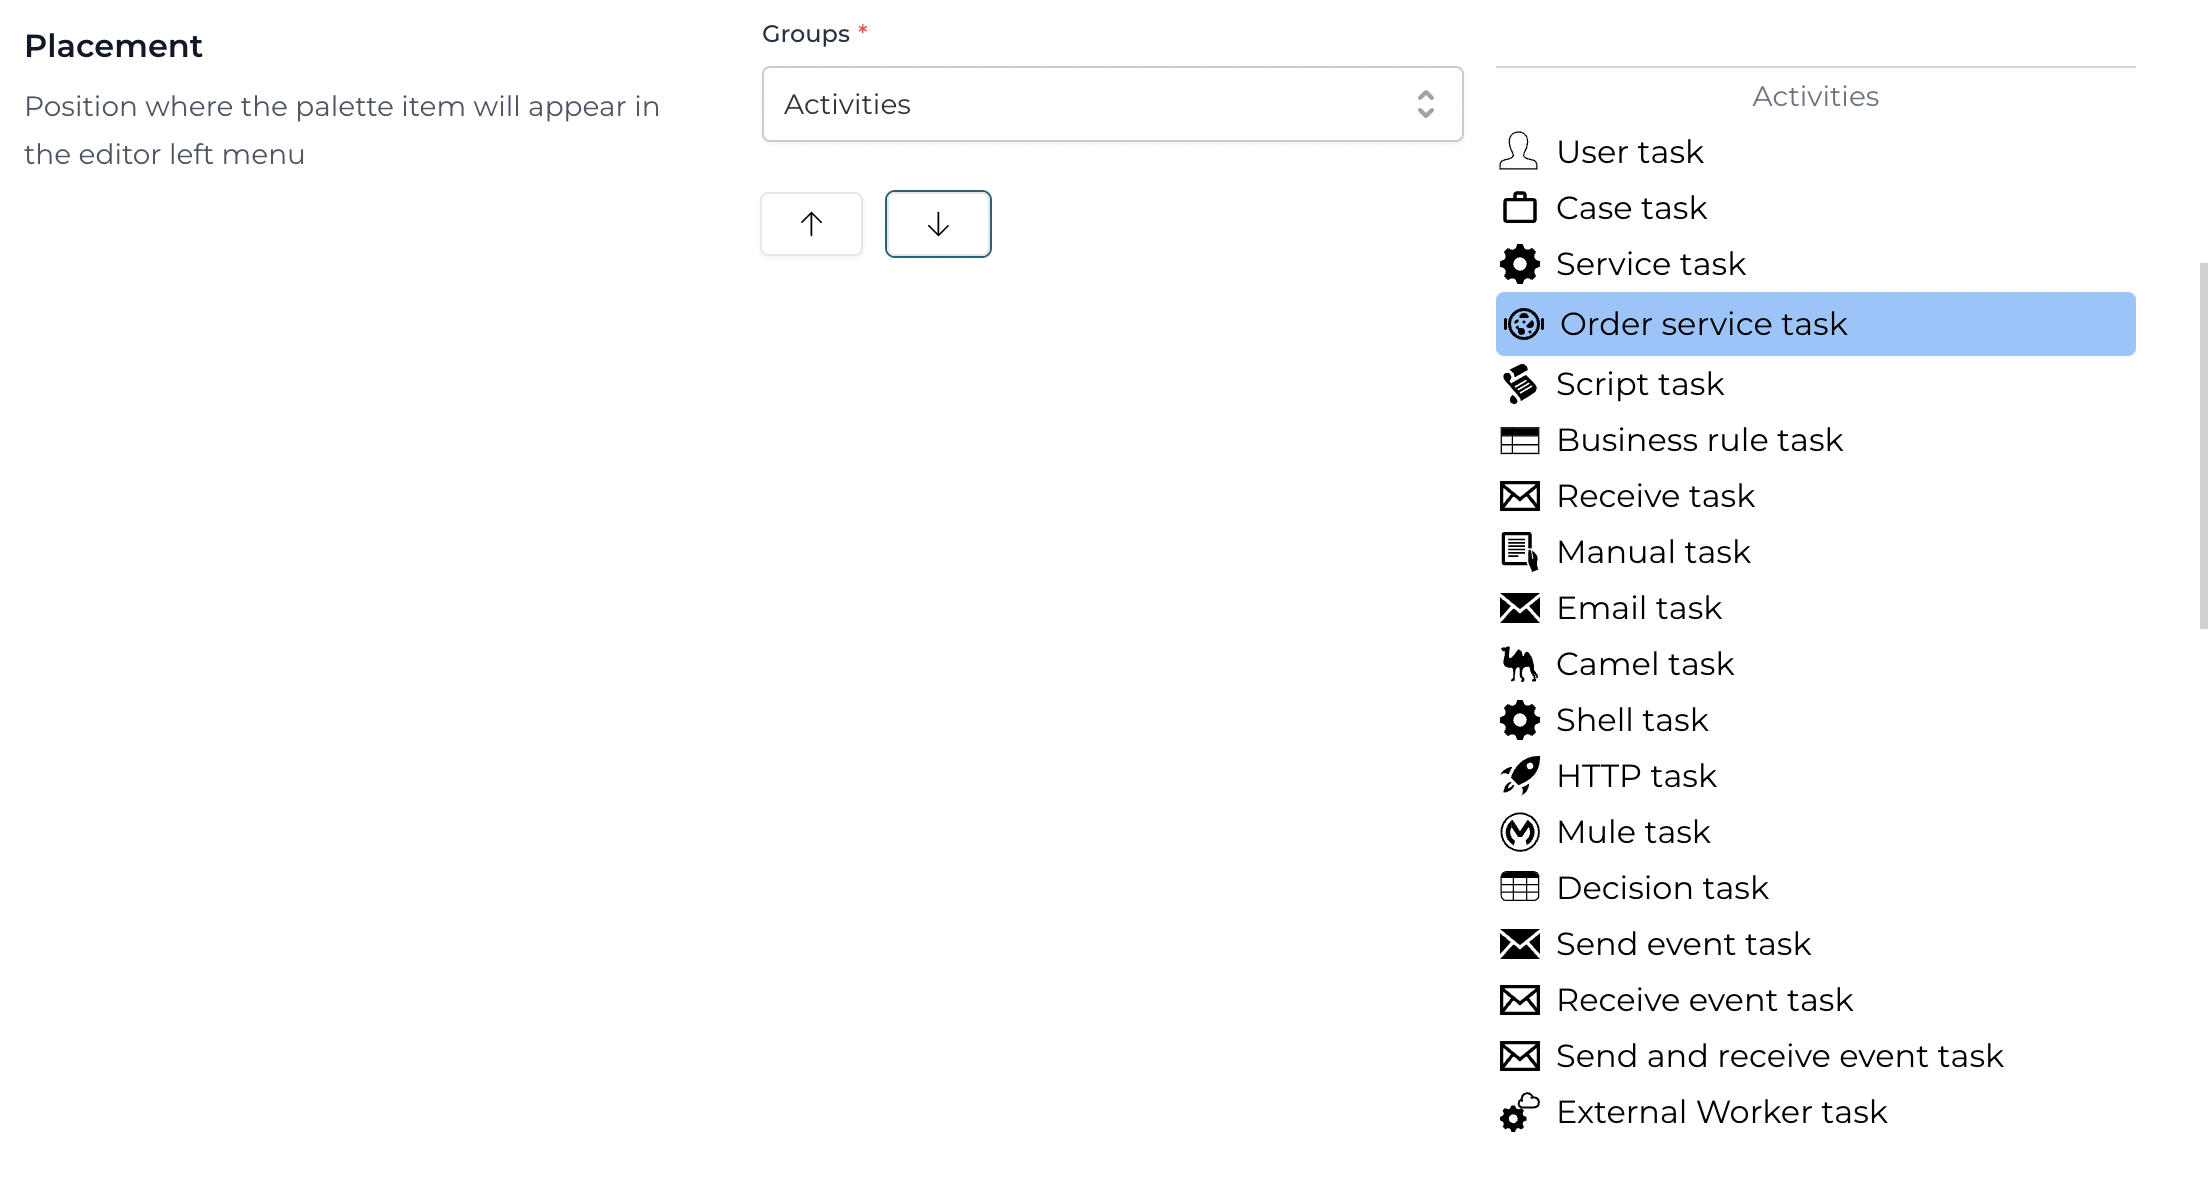Open the Groups dropdown
2208x1188 pixels.
[1112, 103]
